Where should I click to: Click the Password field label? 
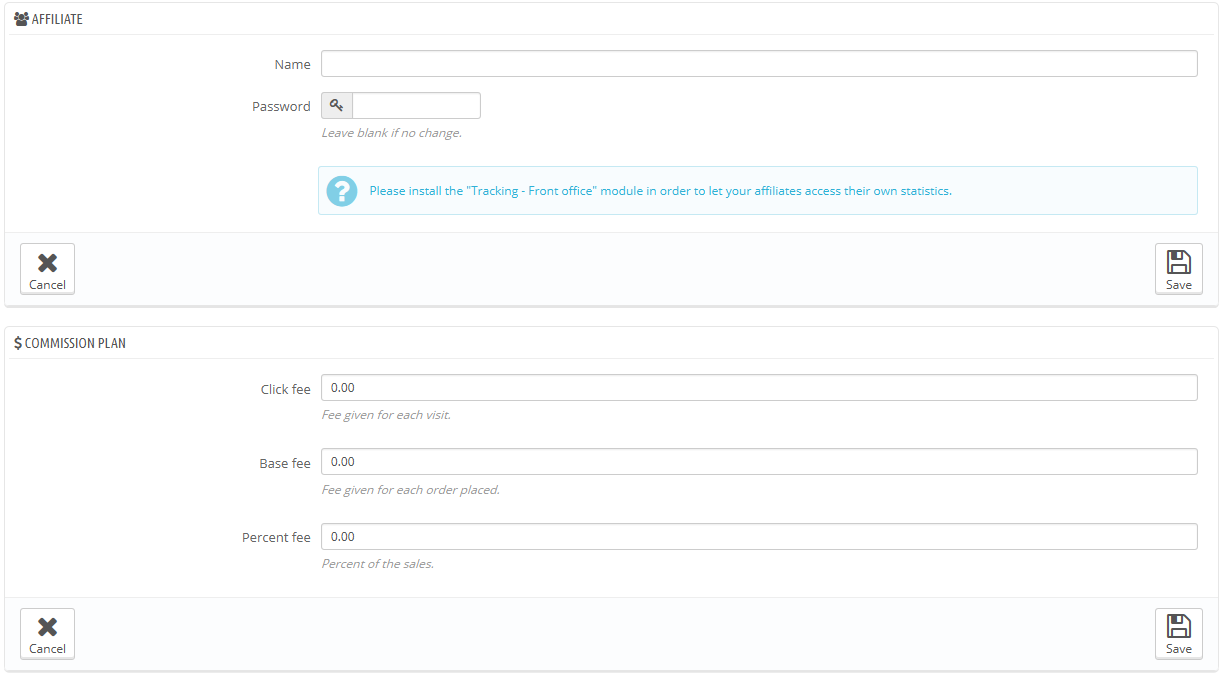[281, 107]
